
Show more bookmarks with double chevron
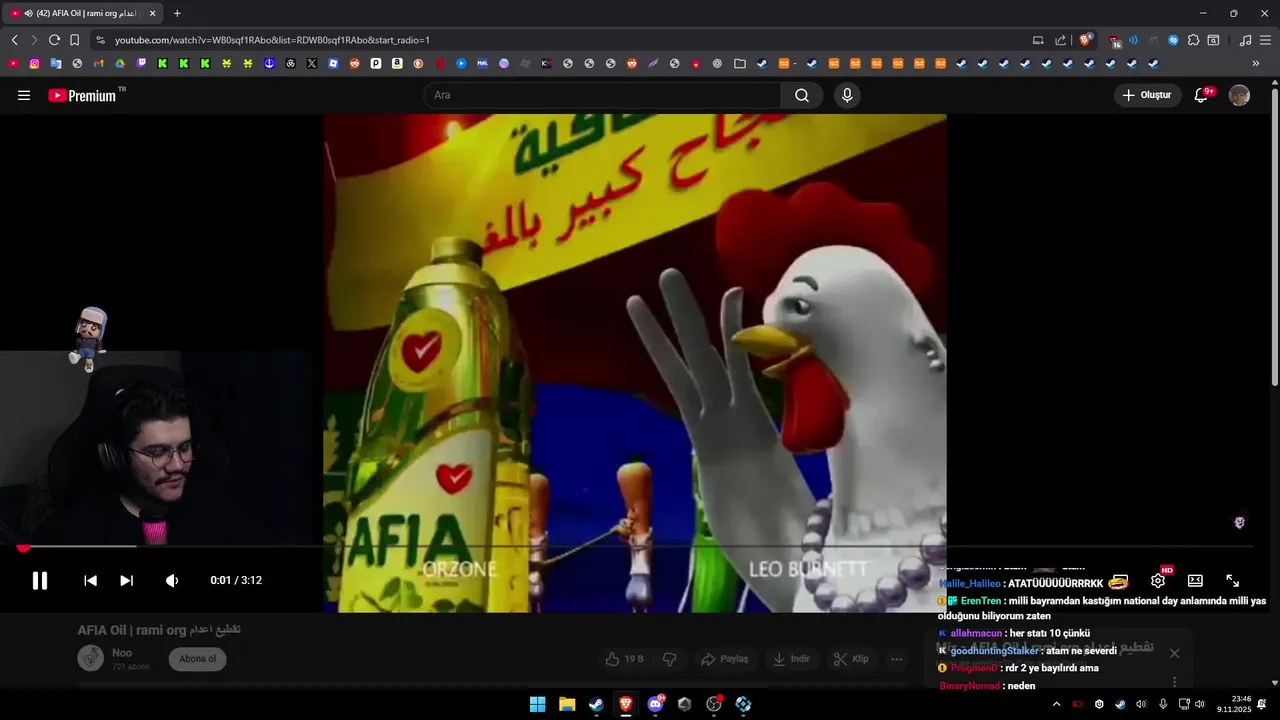point(1256,63)
